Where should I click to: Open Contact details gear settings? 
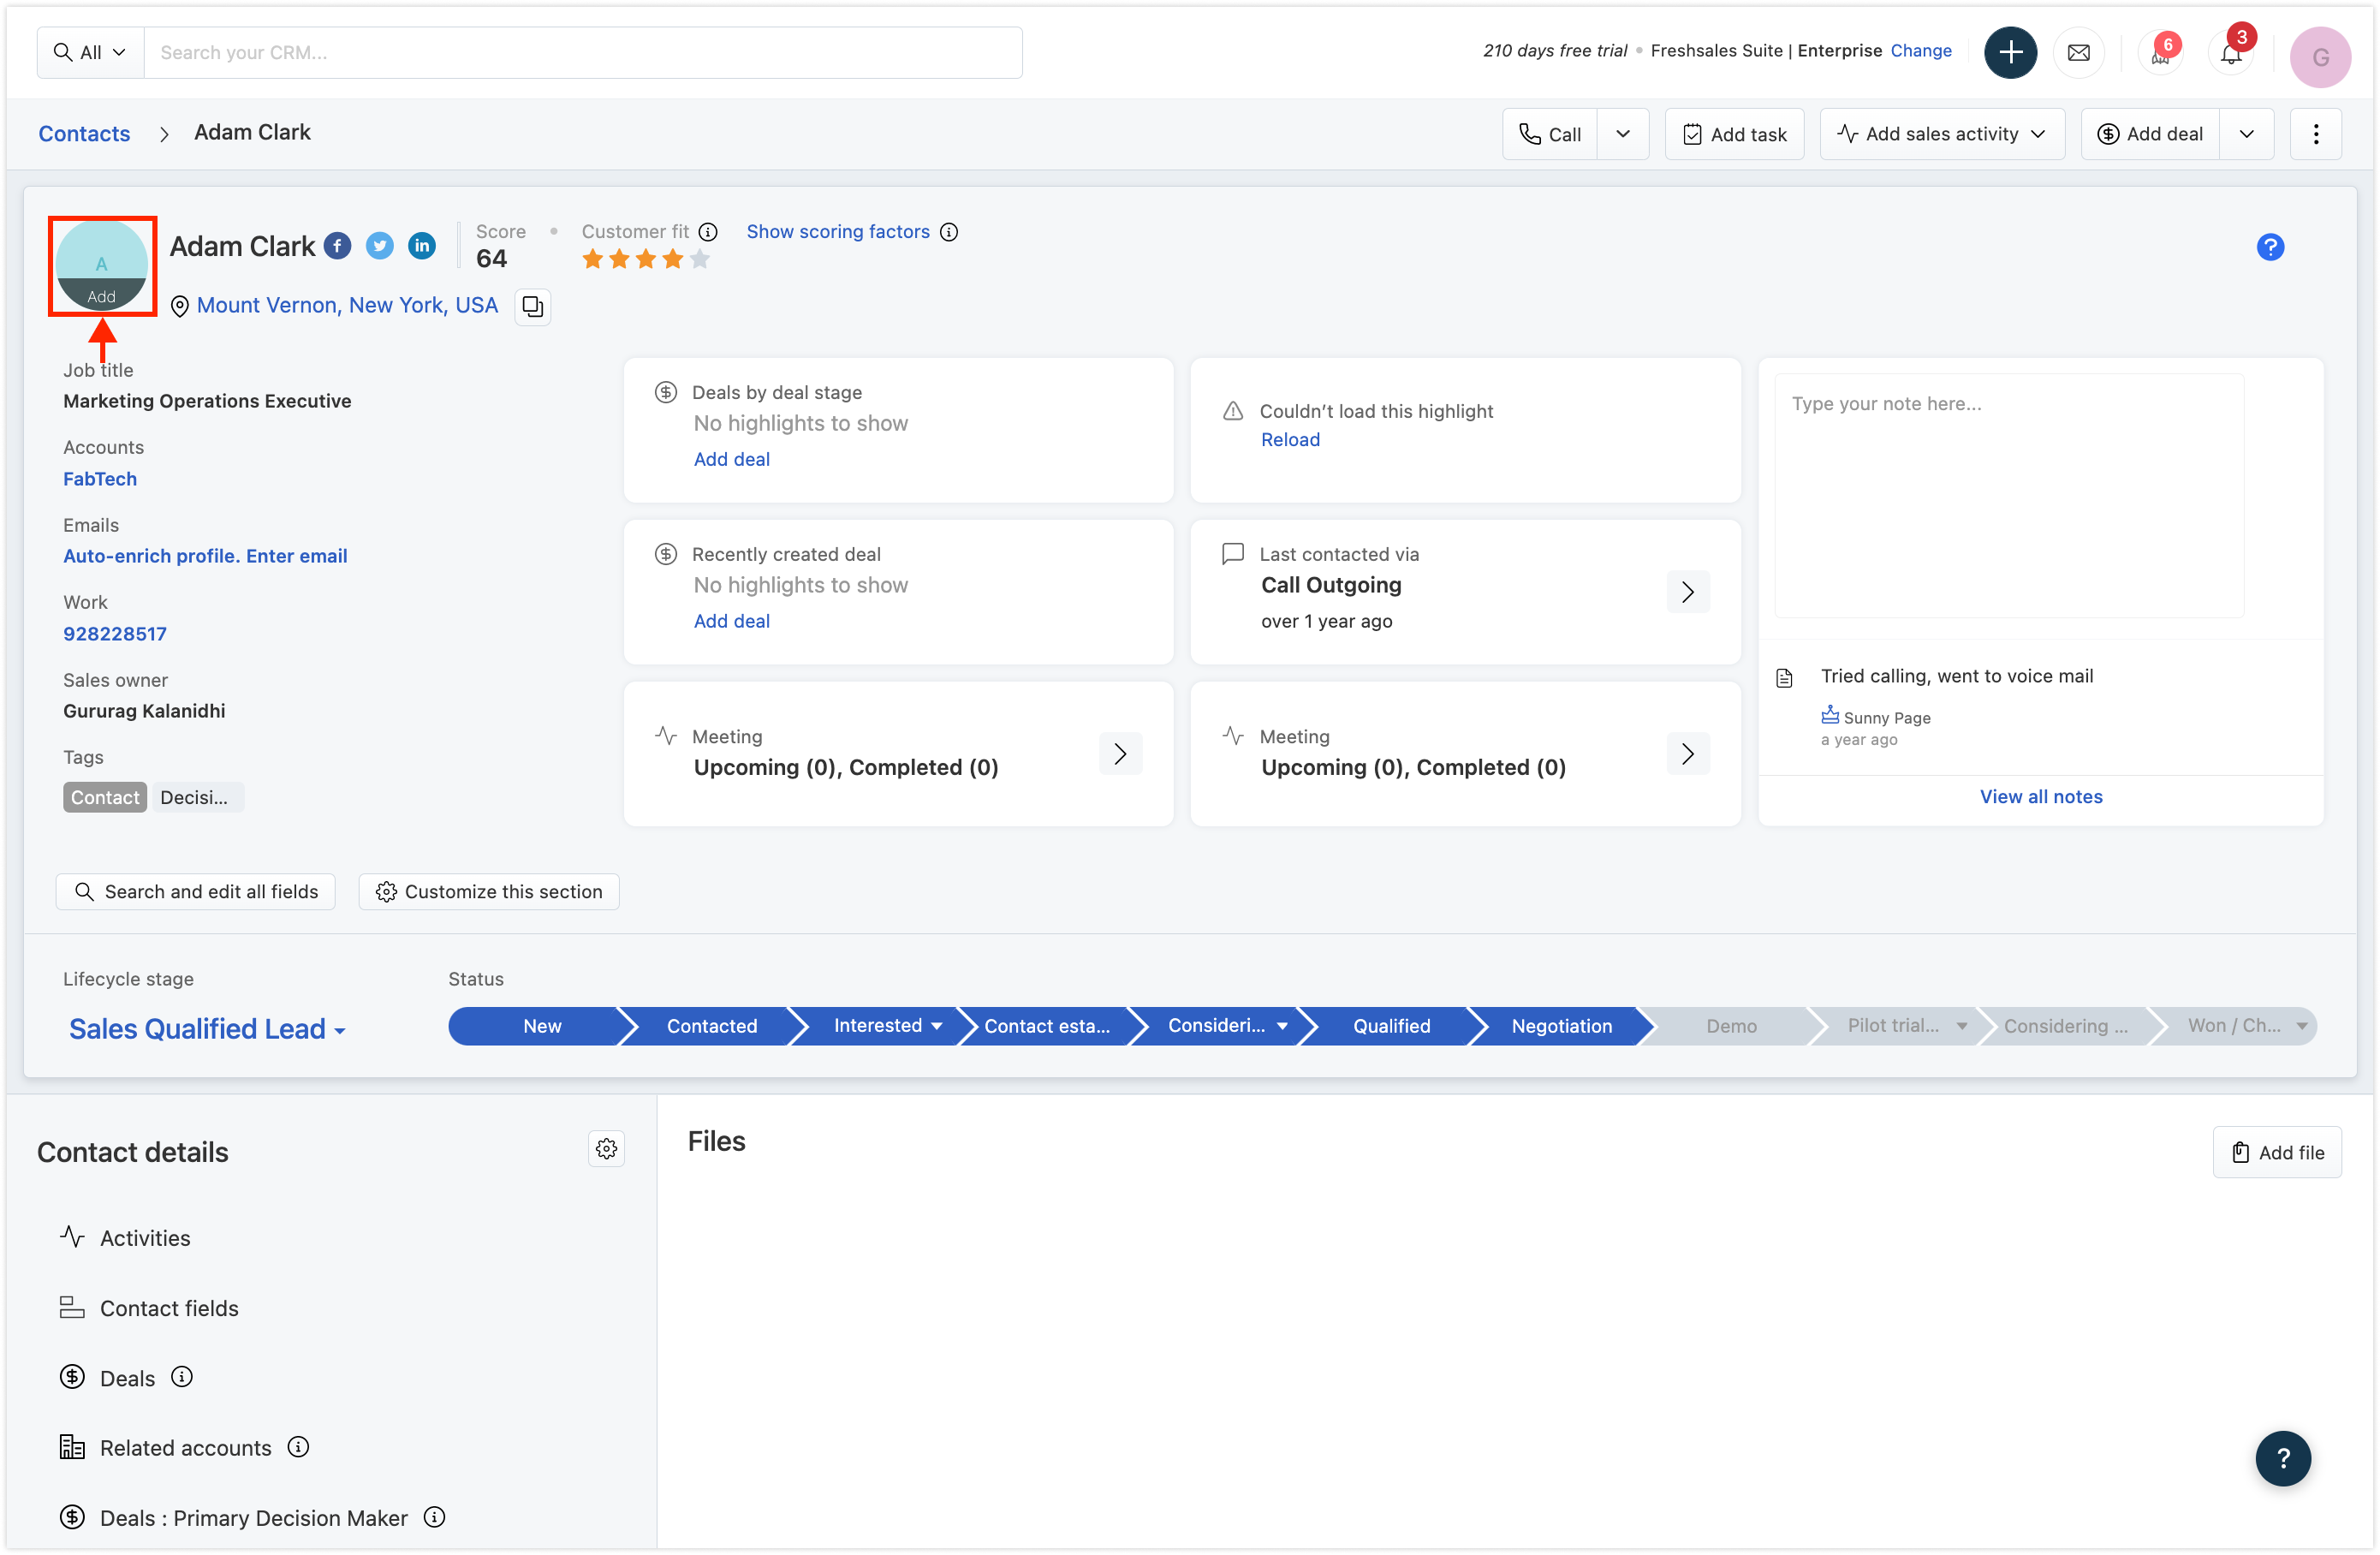click(x=606, y=1149)
